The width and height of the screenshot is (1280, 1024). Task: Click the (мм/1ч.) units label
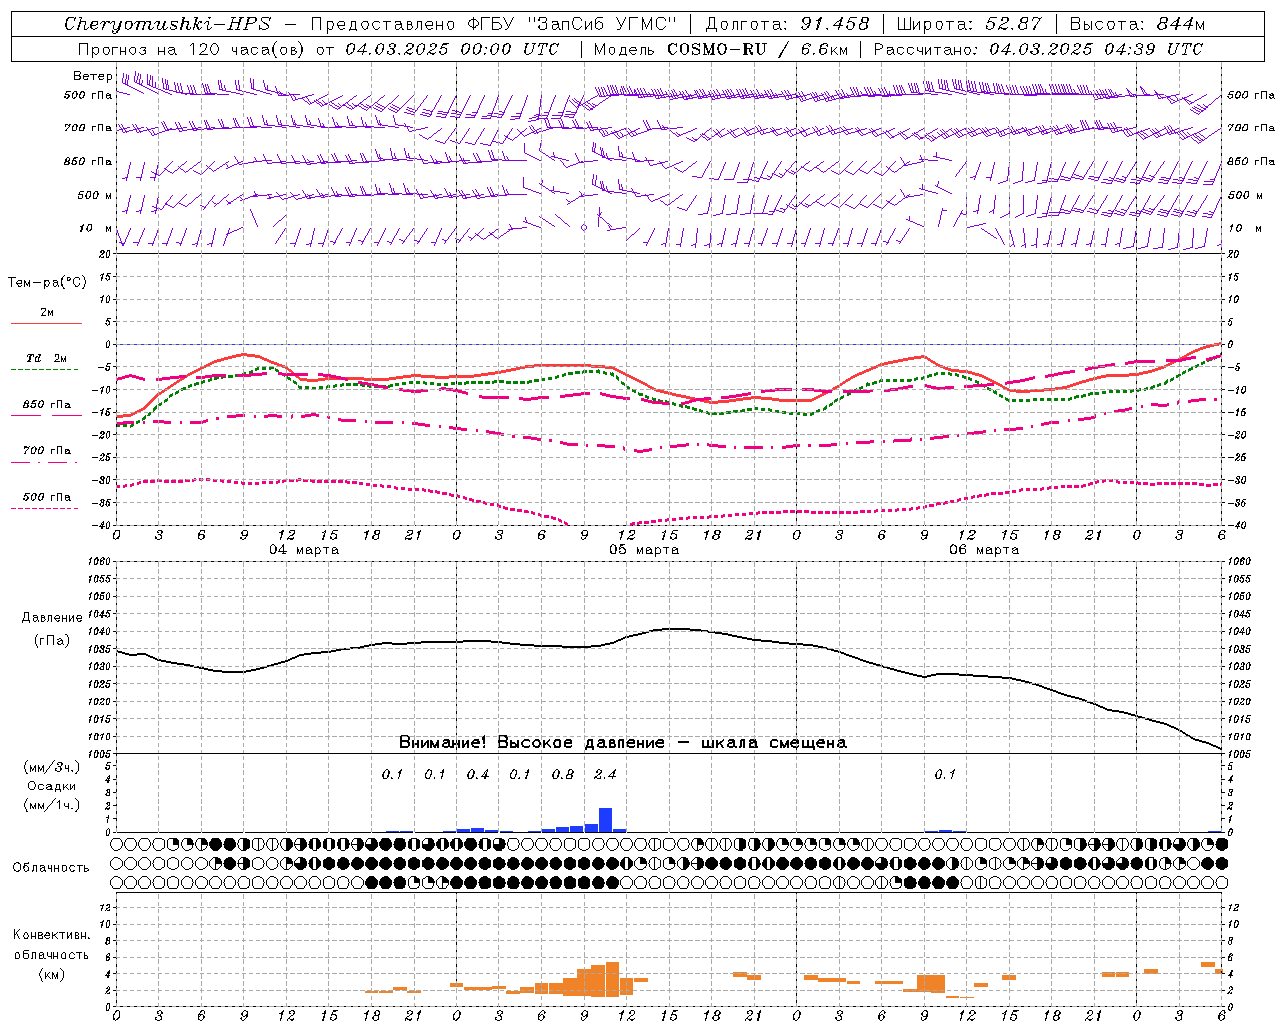[52, 805]
